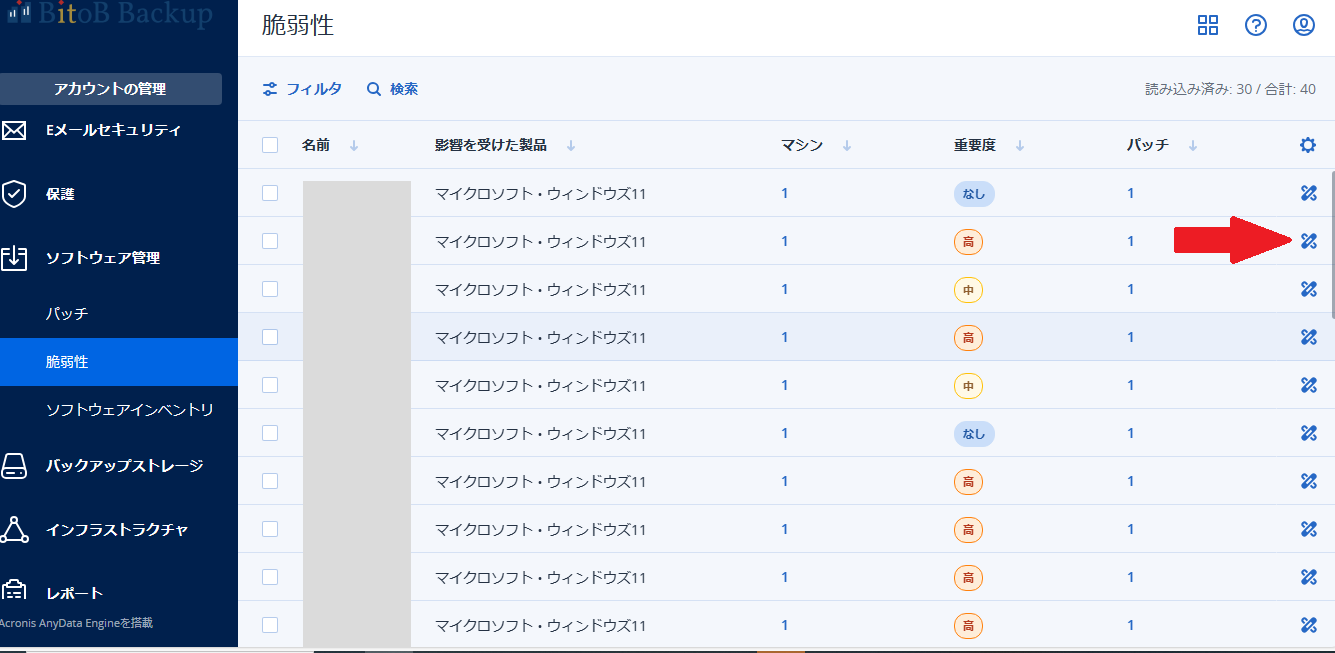Screen dimensions: 1335x653
Task: Click the remediation wrench icon in seventh row
Action: point(1308,481)
